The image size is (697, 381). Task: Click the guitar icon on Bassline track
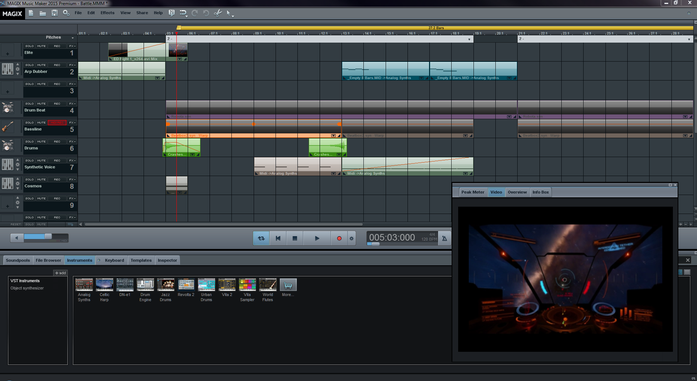7,127
